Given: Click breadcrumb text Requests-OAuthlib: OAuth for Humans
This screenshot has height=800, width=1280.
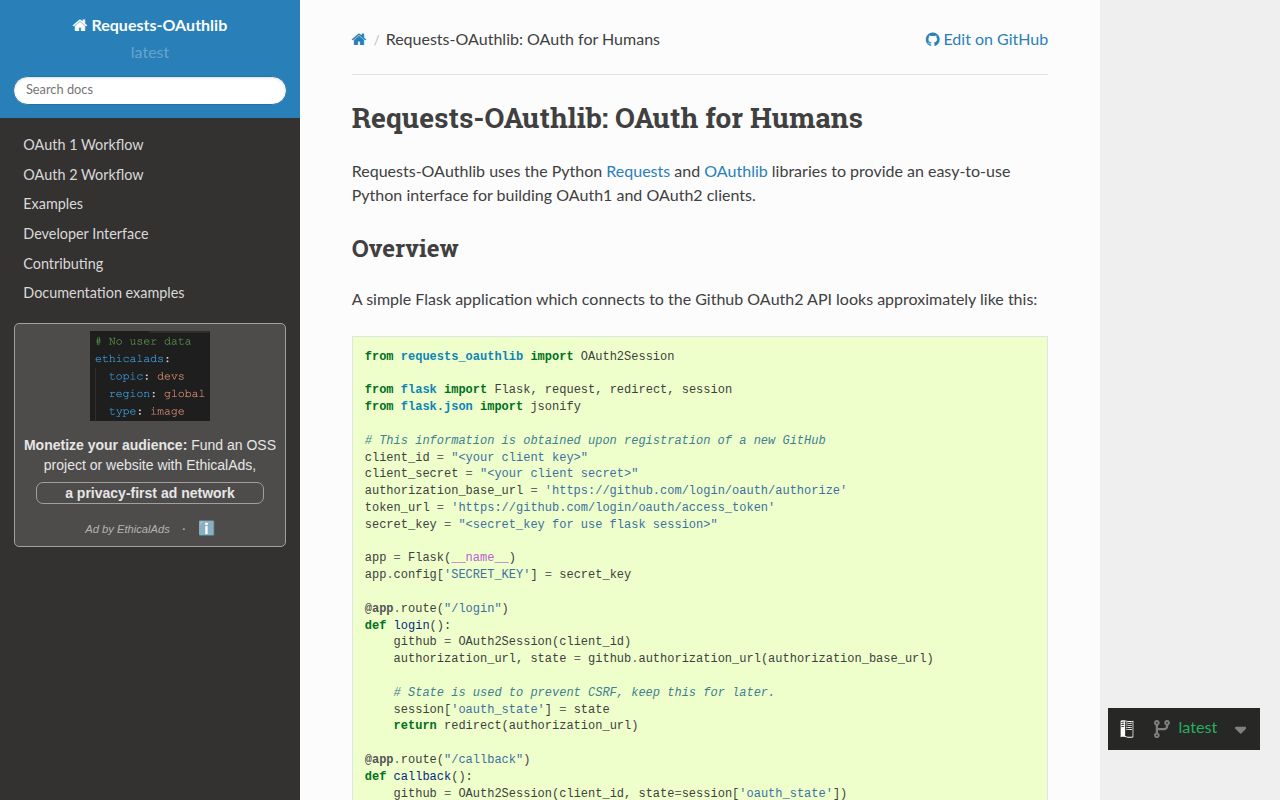Looking at the screenshot, I should point(523,40).
